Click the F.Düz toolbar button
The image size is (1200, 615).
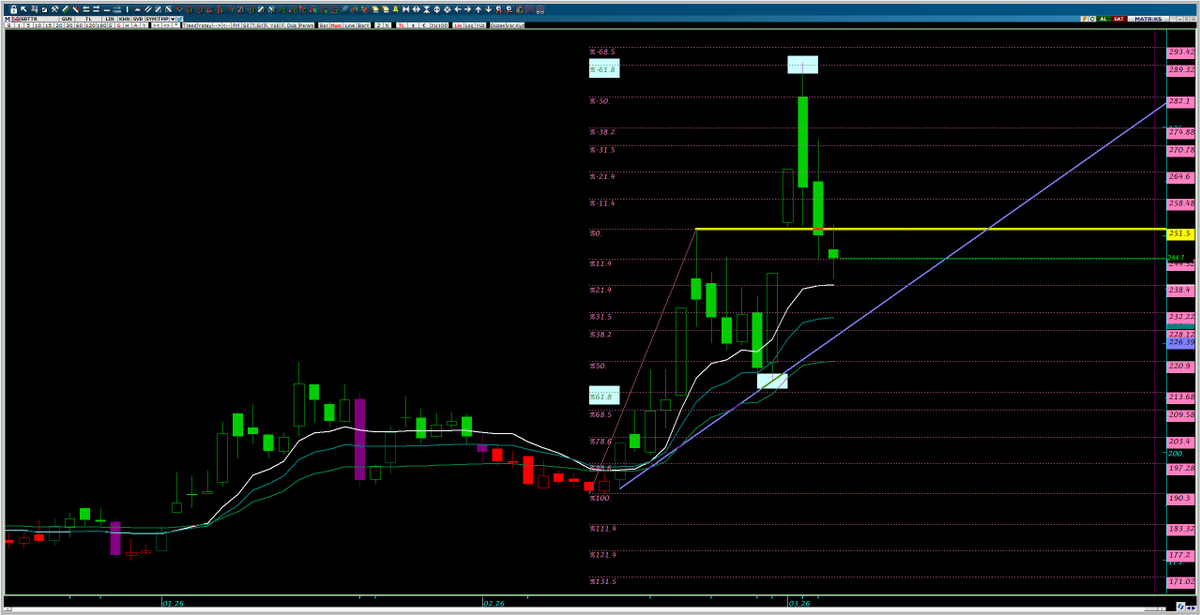pyautogui.click(x=291, y=25)
